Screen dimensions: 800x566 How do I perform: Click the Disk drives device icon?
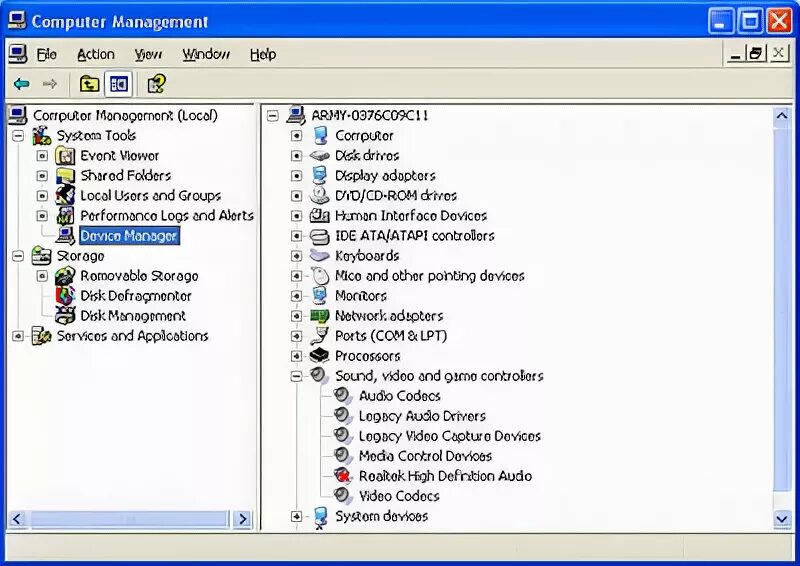(x=319, y=155)
